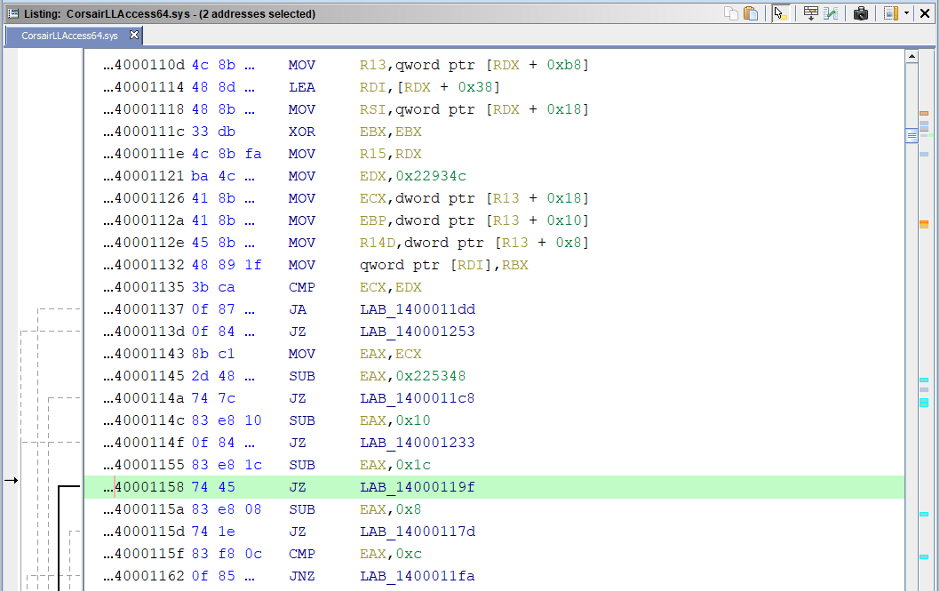Screen dimensions: 939x591
Task: Select bytes 3b ca
Action: pos(213,287)
